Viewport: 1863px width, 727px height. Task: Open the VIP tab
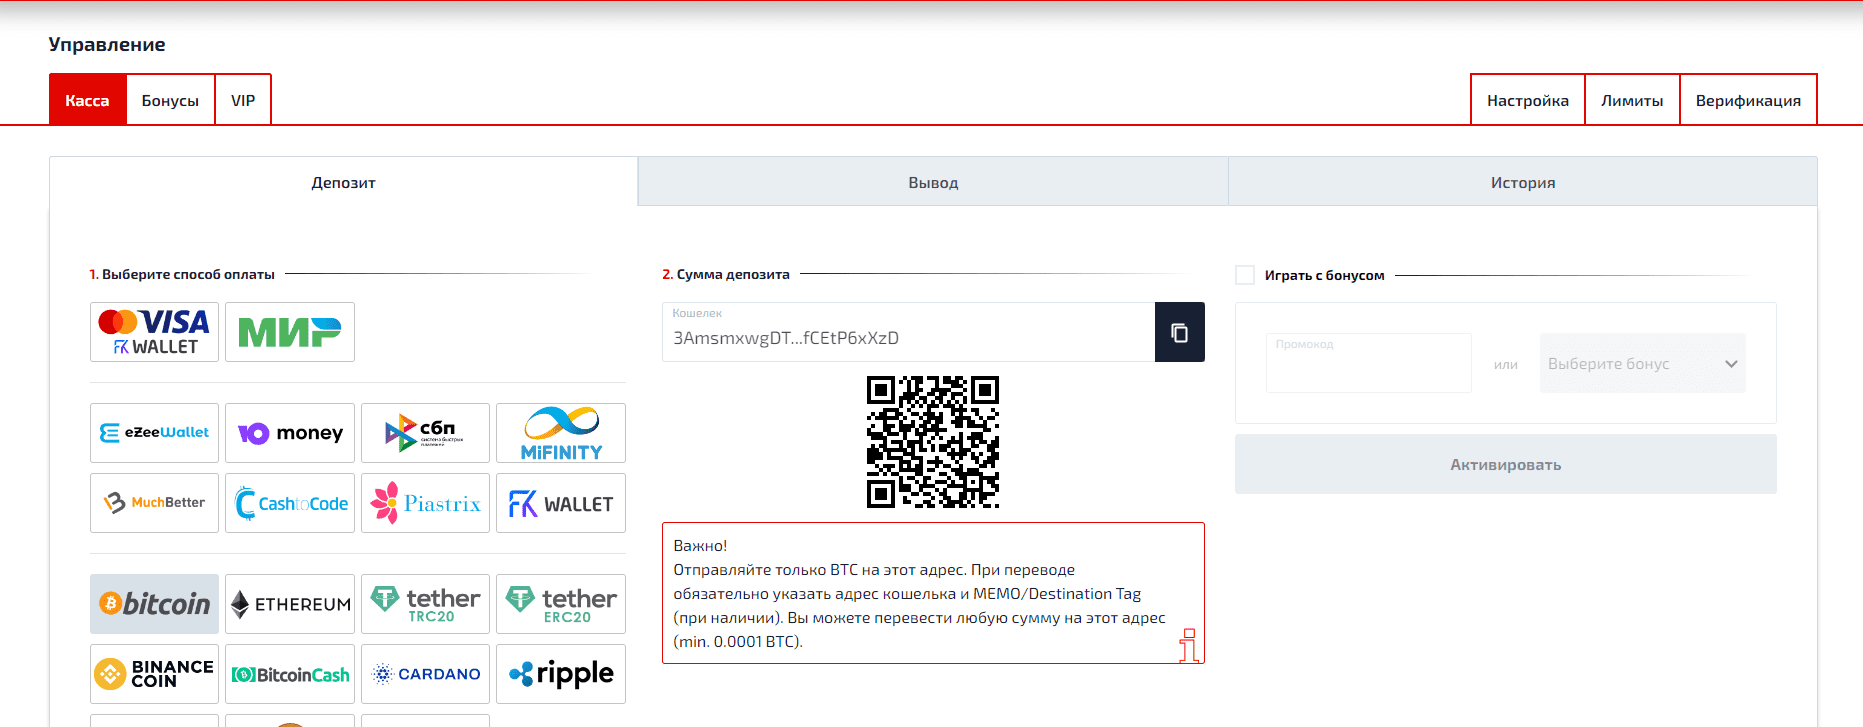pyautogui.click(x=243, y=100)
